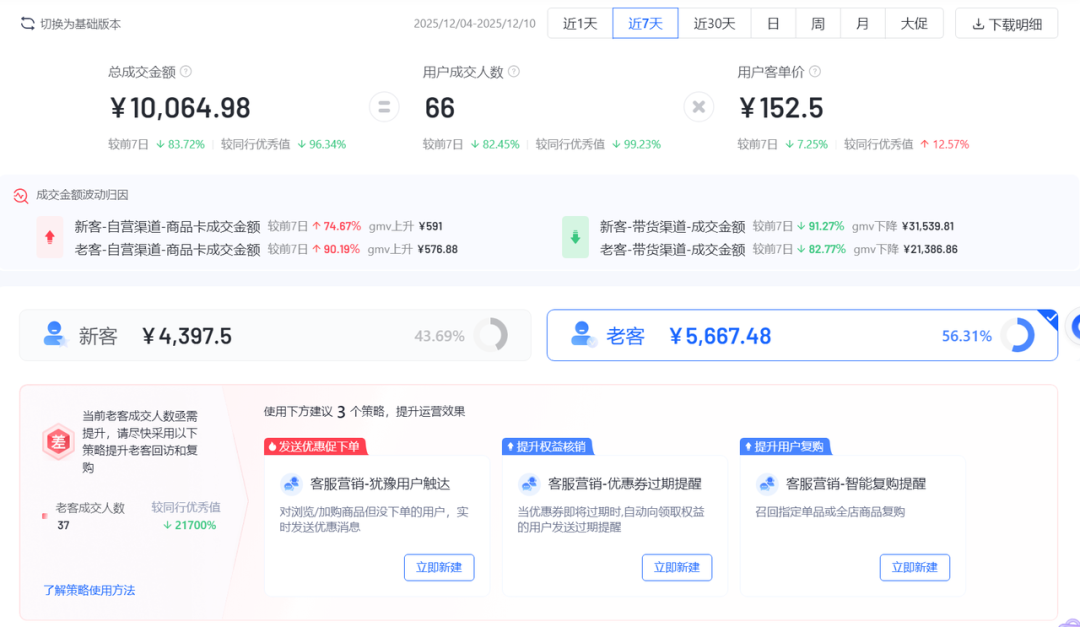This screenshot has width=1080, height=627.
Task: Select the 新客 ¥4,397.5 card
Action: click(275, 335)
